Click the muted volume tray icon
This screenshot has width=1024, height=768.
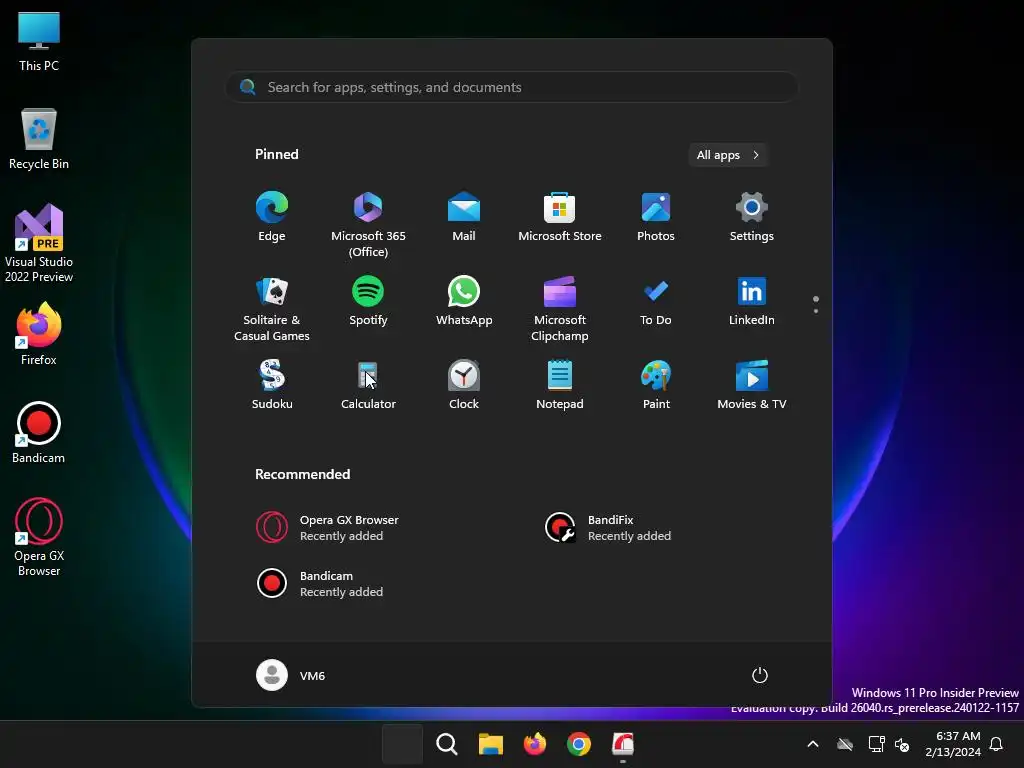pos(902,744)
